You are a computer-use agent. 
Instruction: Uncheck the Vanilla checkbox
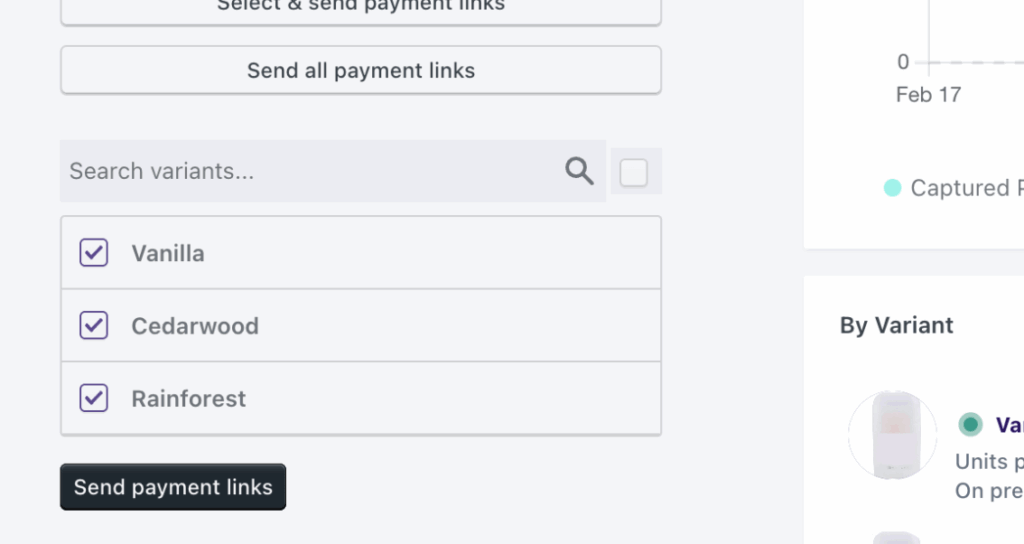pyautogui.click(x=94, y=253)
